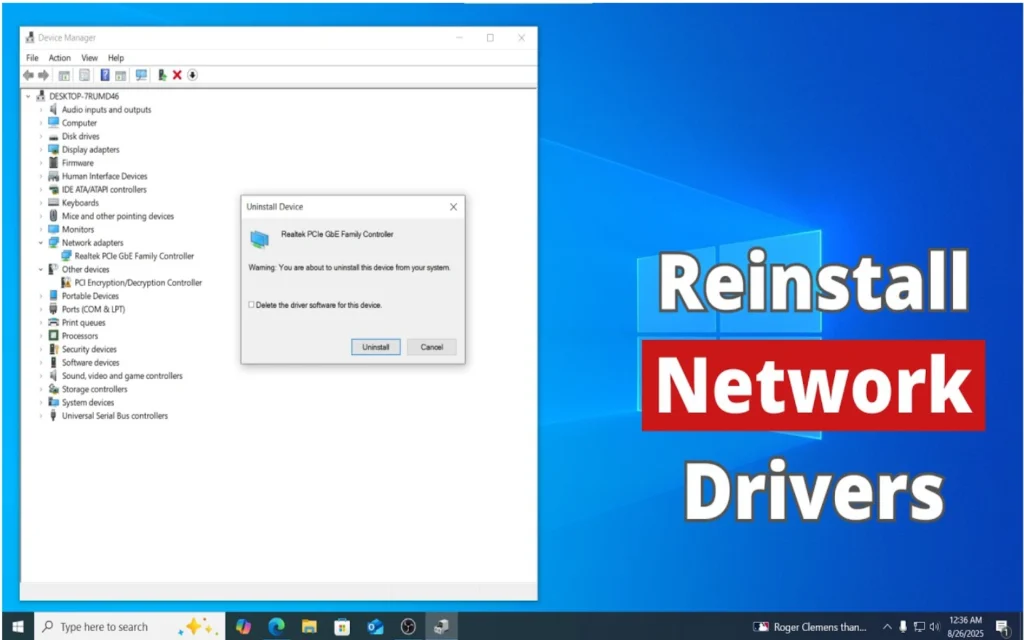Click the date and time in the taskbar

965,626
